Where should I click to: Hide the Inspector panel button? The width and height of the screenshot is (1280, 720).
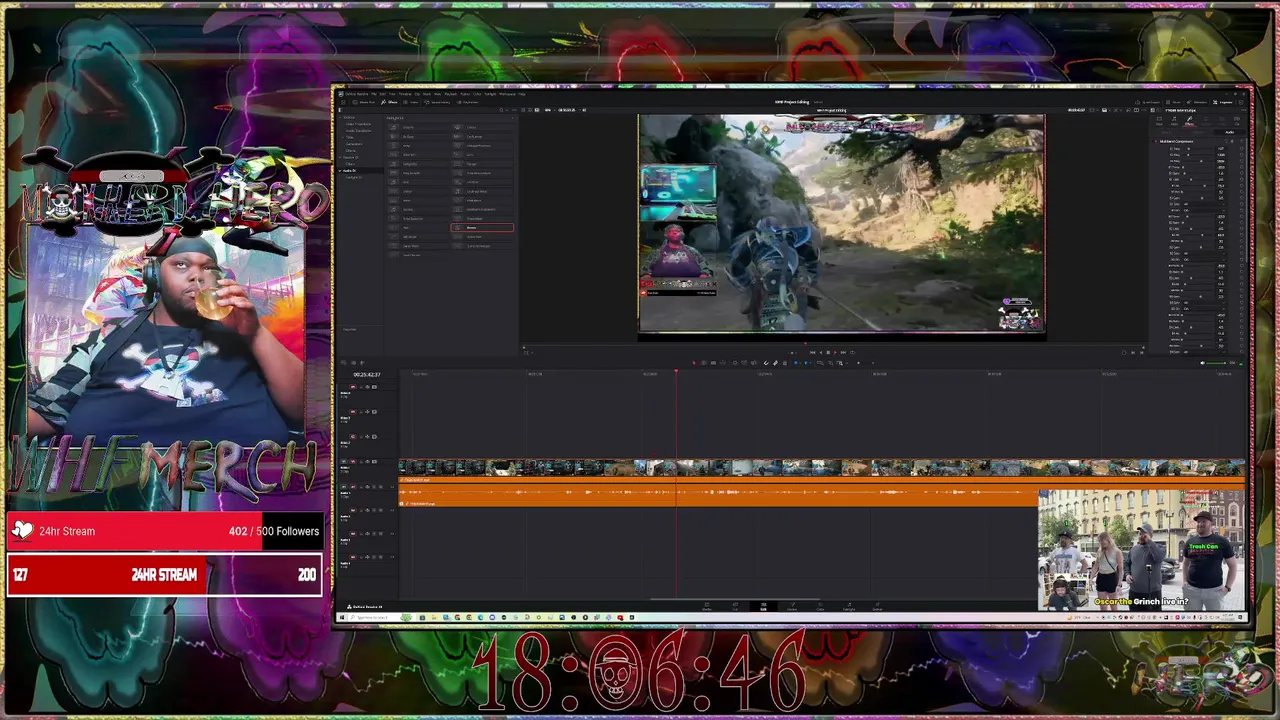1223,102
